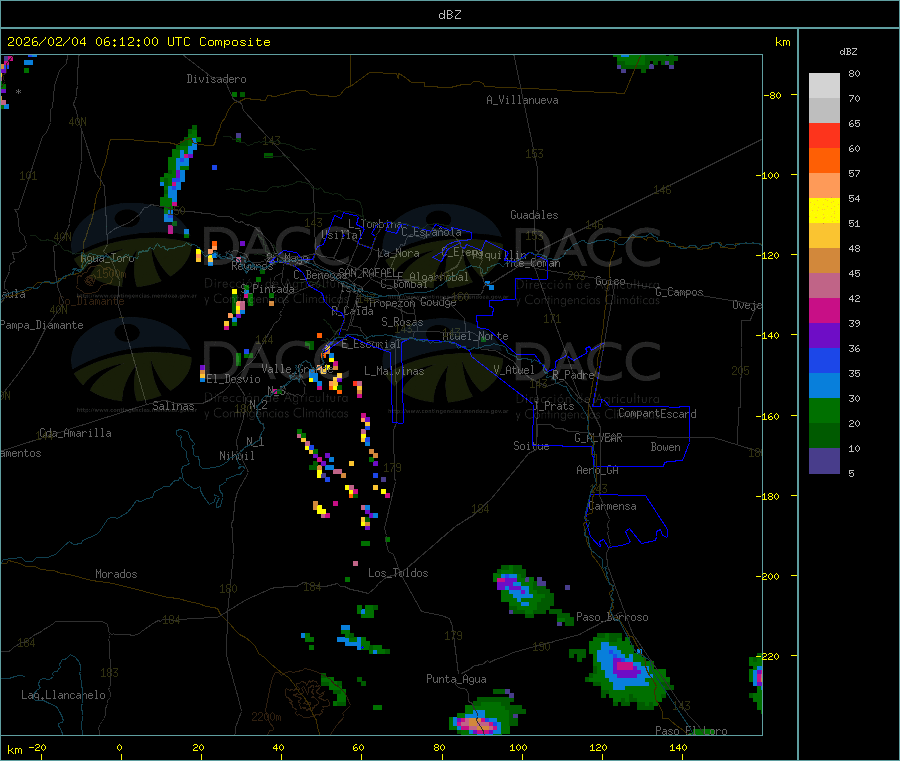
Task: Select the G_ALVEAR label
Action: 598,438
